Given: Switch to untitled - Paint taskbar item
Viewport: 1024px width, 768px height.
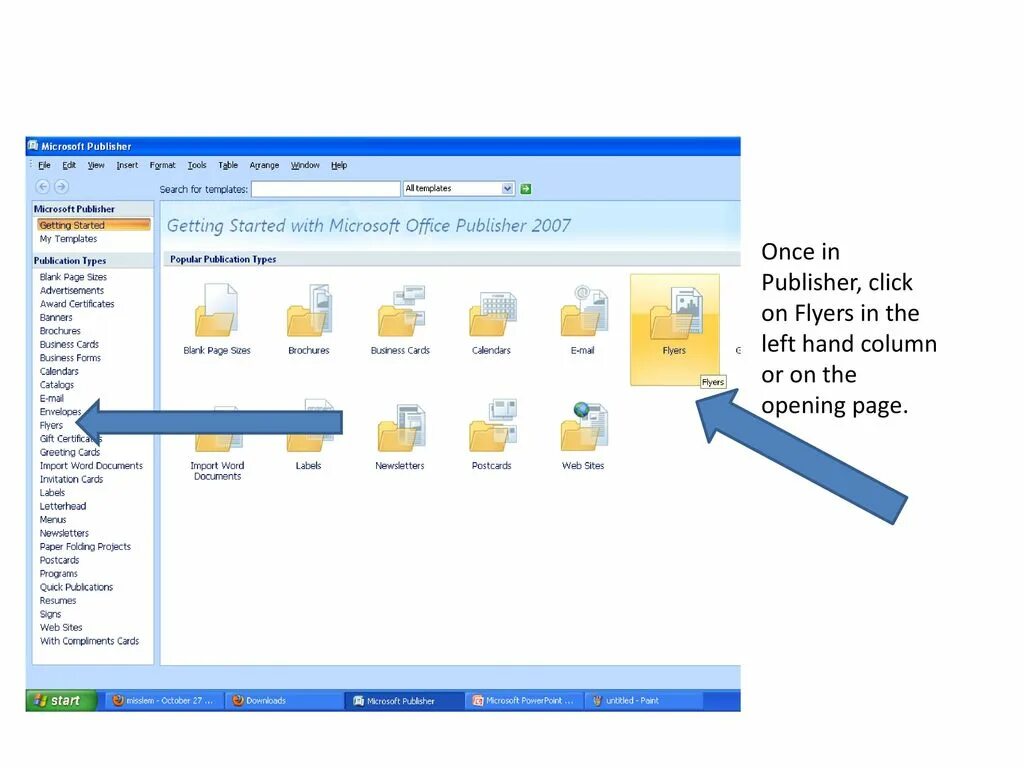Looking at the screenshot, I should pos(643,700).
